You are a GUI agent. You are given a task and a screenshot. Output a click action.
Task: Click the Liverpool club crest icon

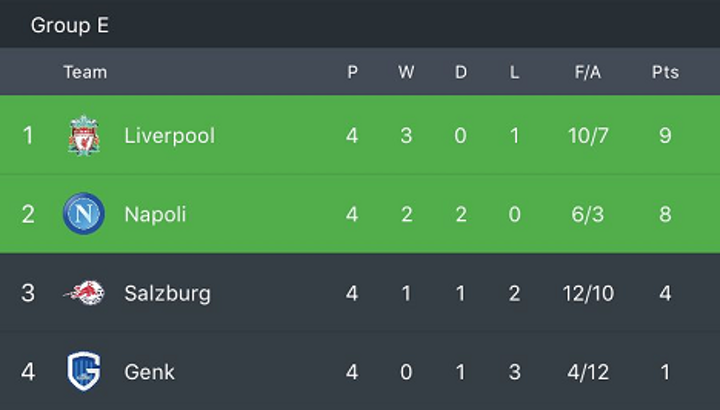[84, 135]
